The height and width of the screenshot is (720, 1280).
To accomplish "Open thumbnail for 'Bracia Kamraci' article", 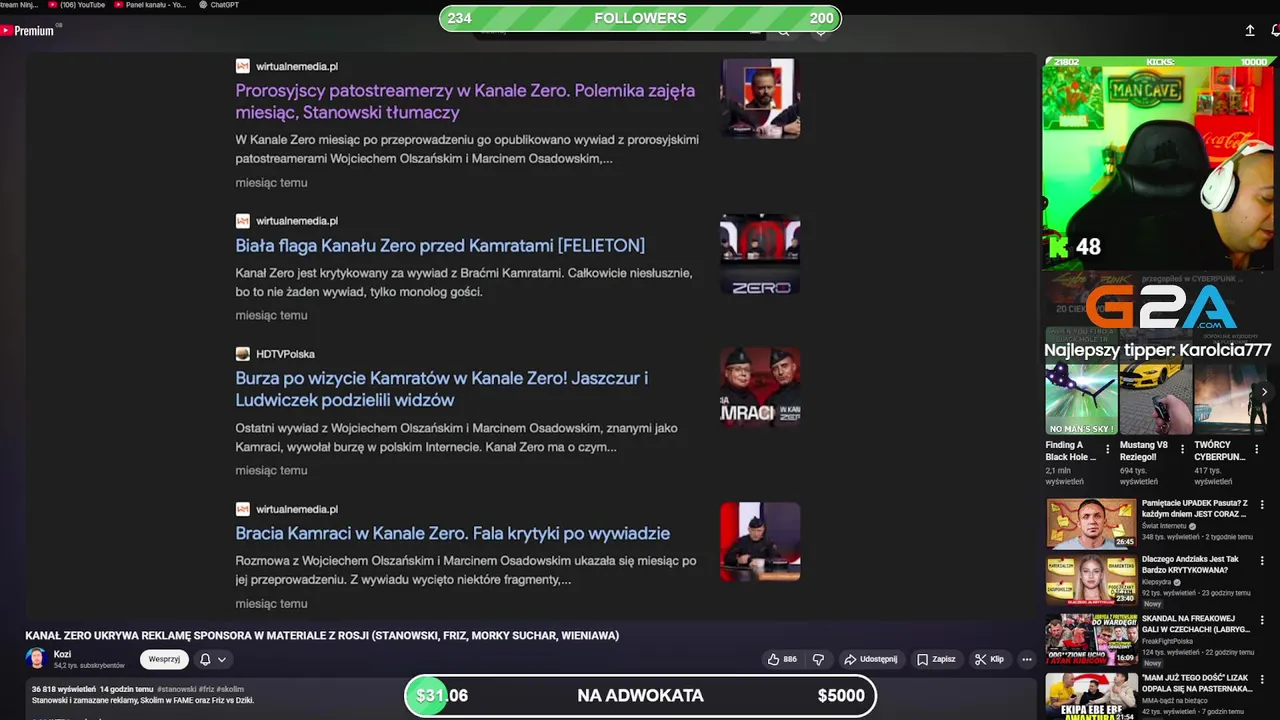I will 760,542.
